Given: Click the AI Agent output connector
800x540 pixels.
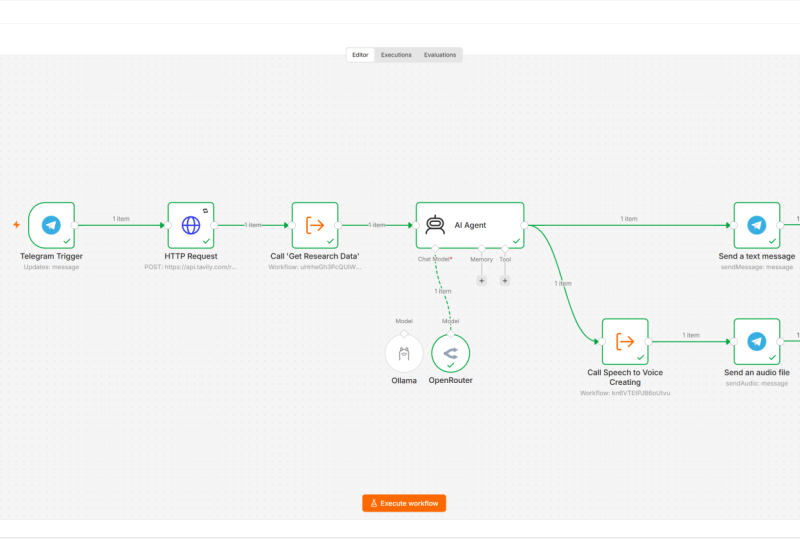Looking at the screenshot, I should [524, 225].
